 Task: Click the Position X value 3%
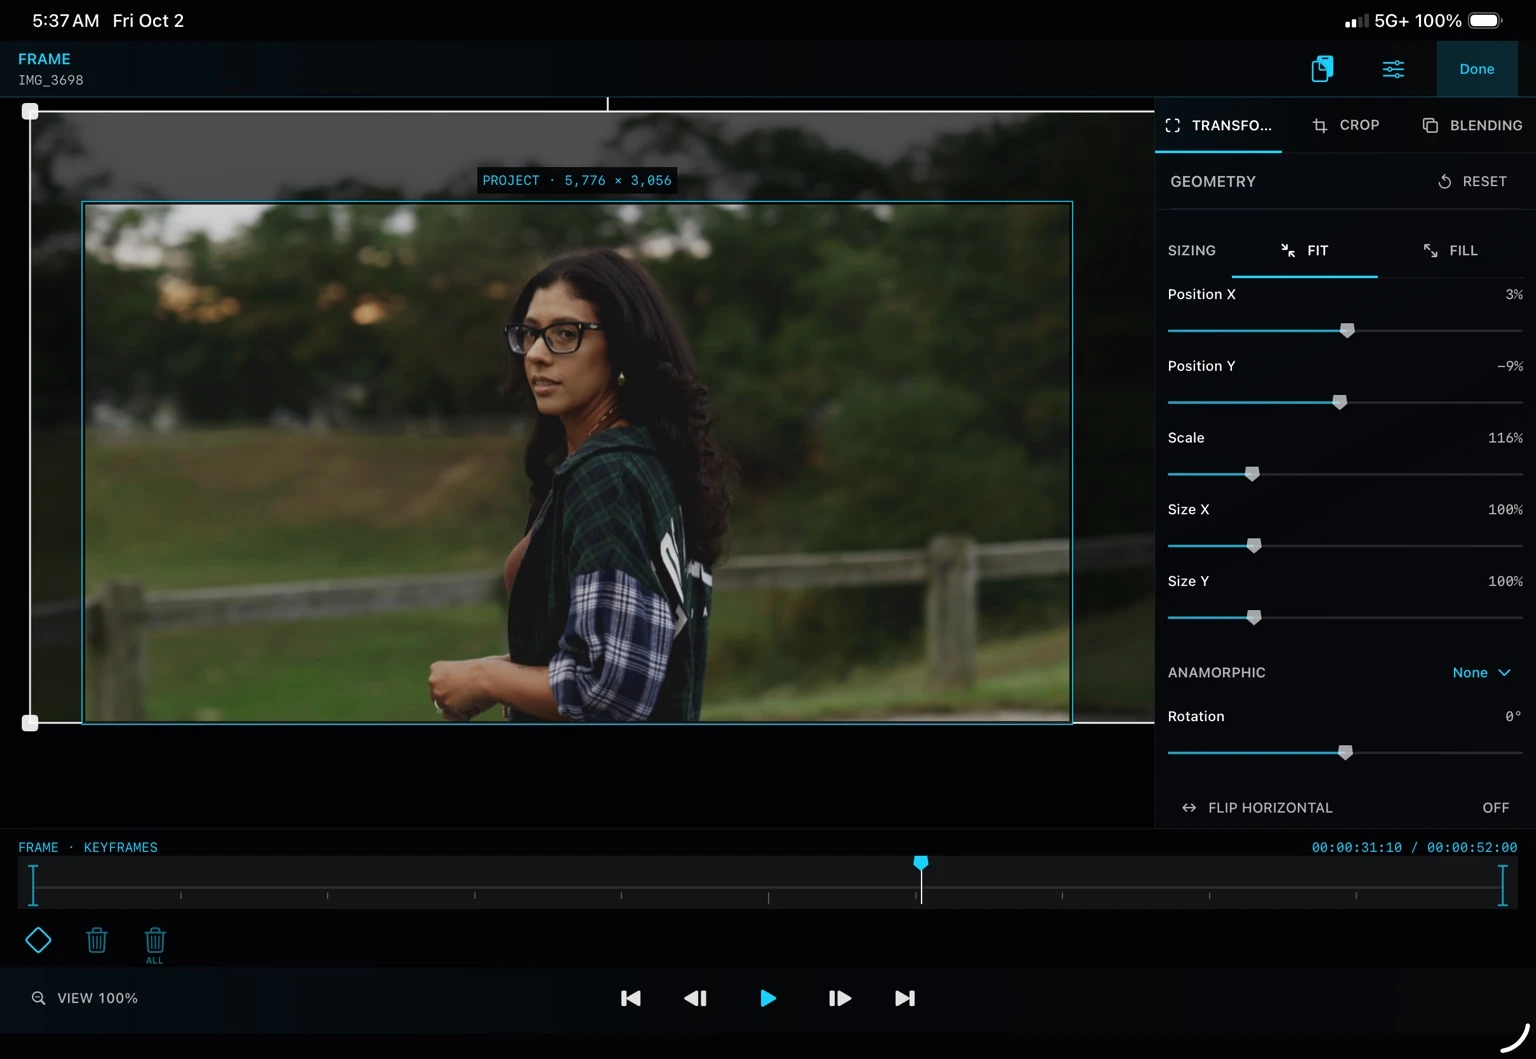pos(1514,294)
